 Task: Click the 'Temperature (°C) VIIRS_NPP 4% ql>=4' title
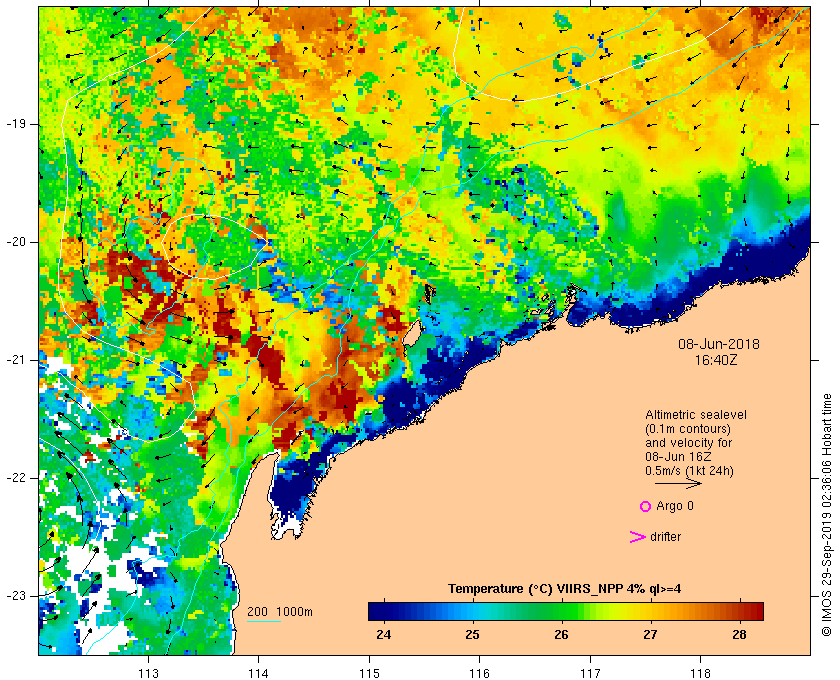tap(565, 588)
